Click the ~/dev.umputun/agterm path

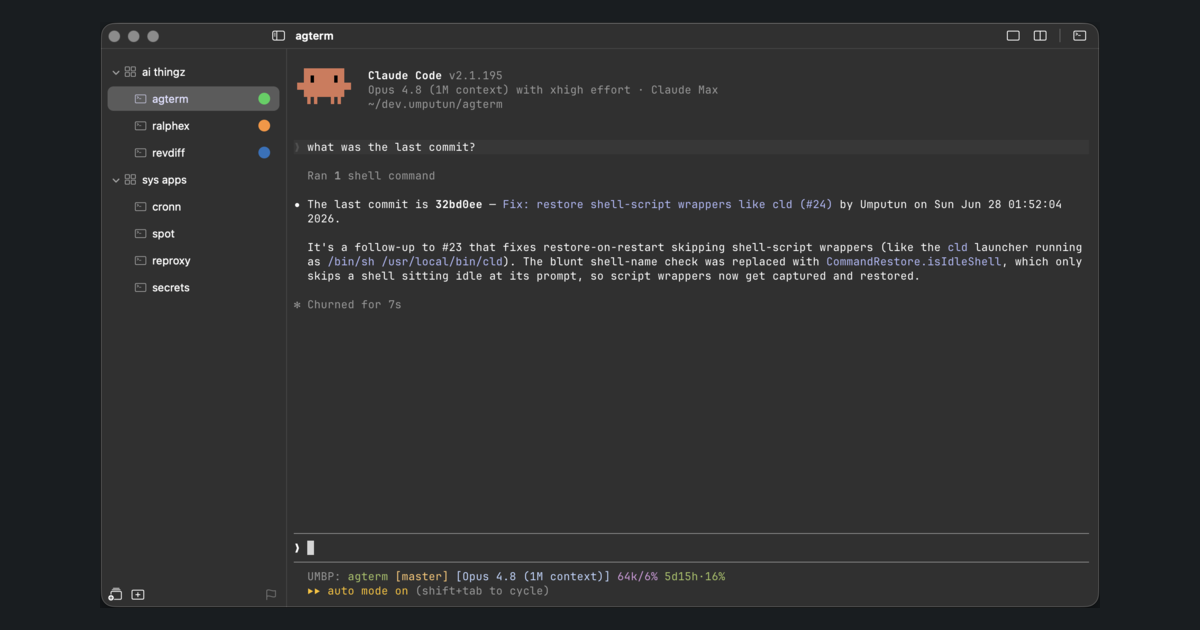pyautogui.click(x=435, y=104)
